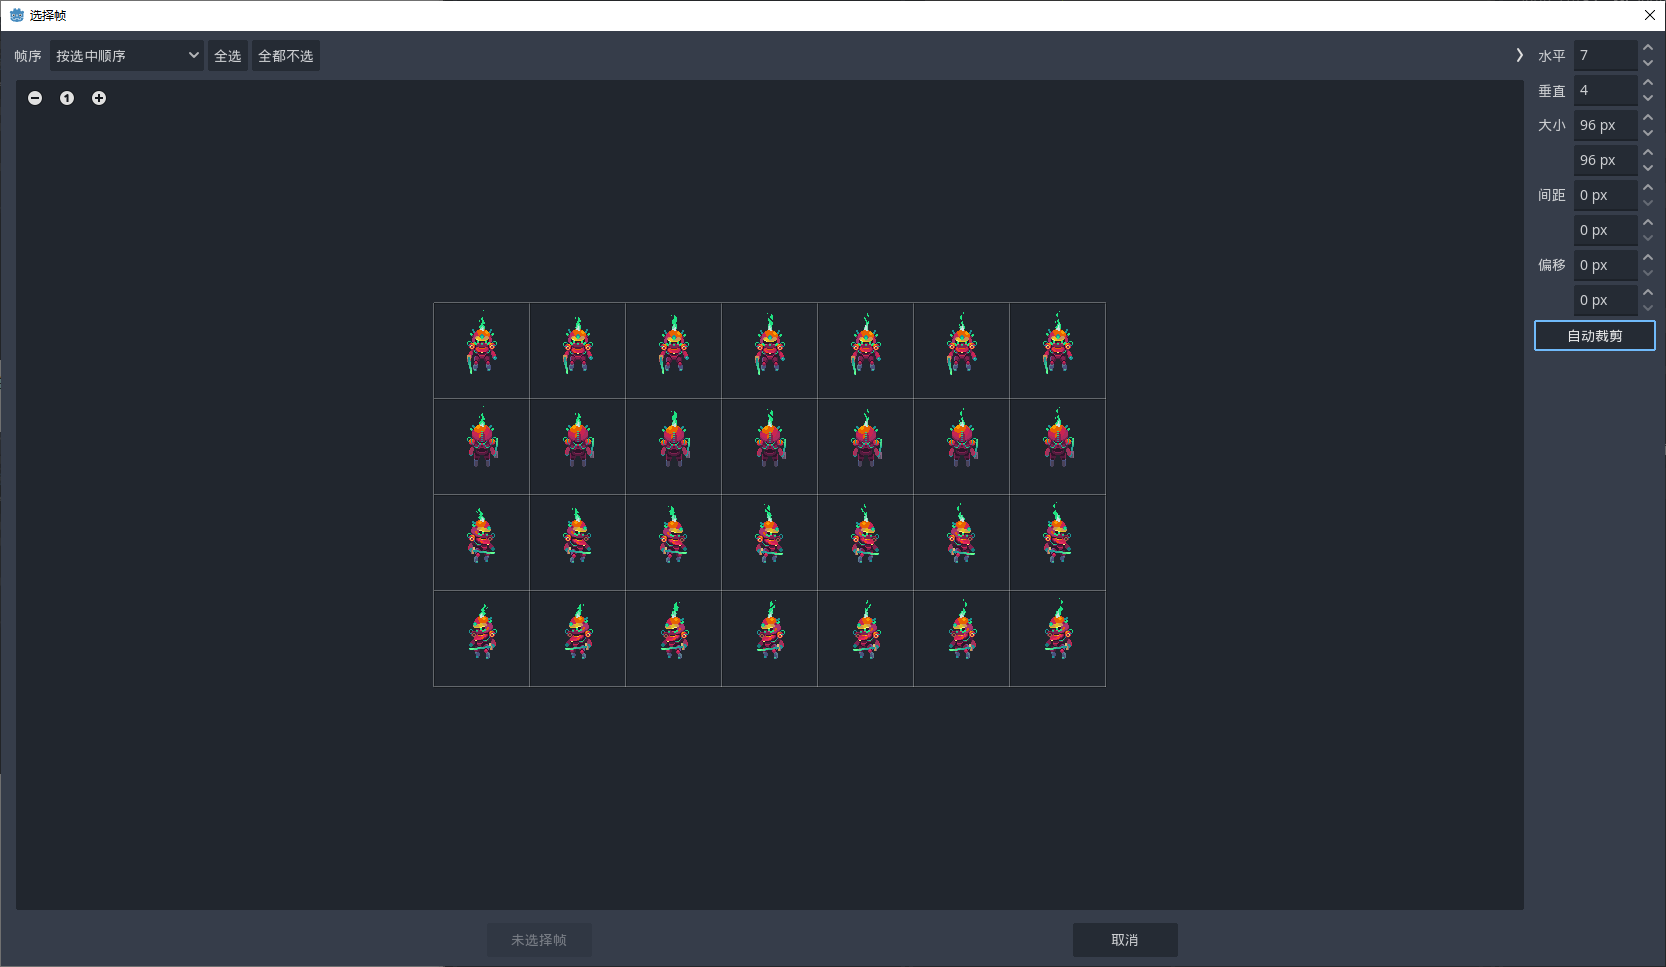The image size is (1666, 967).
Task: Reset zoom with the 1 icon
Action: coord(67,98)
